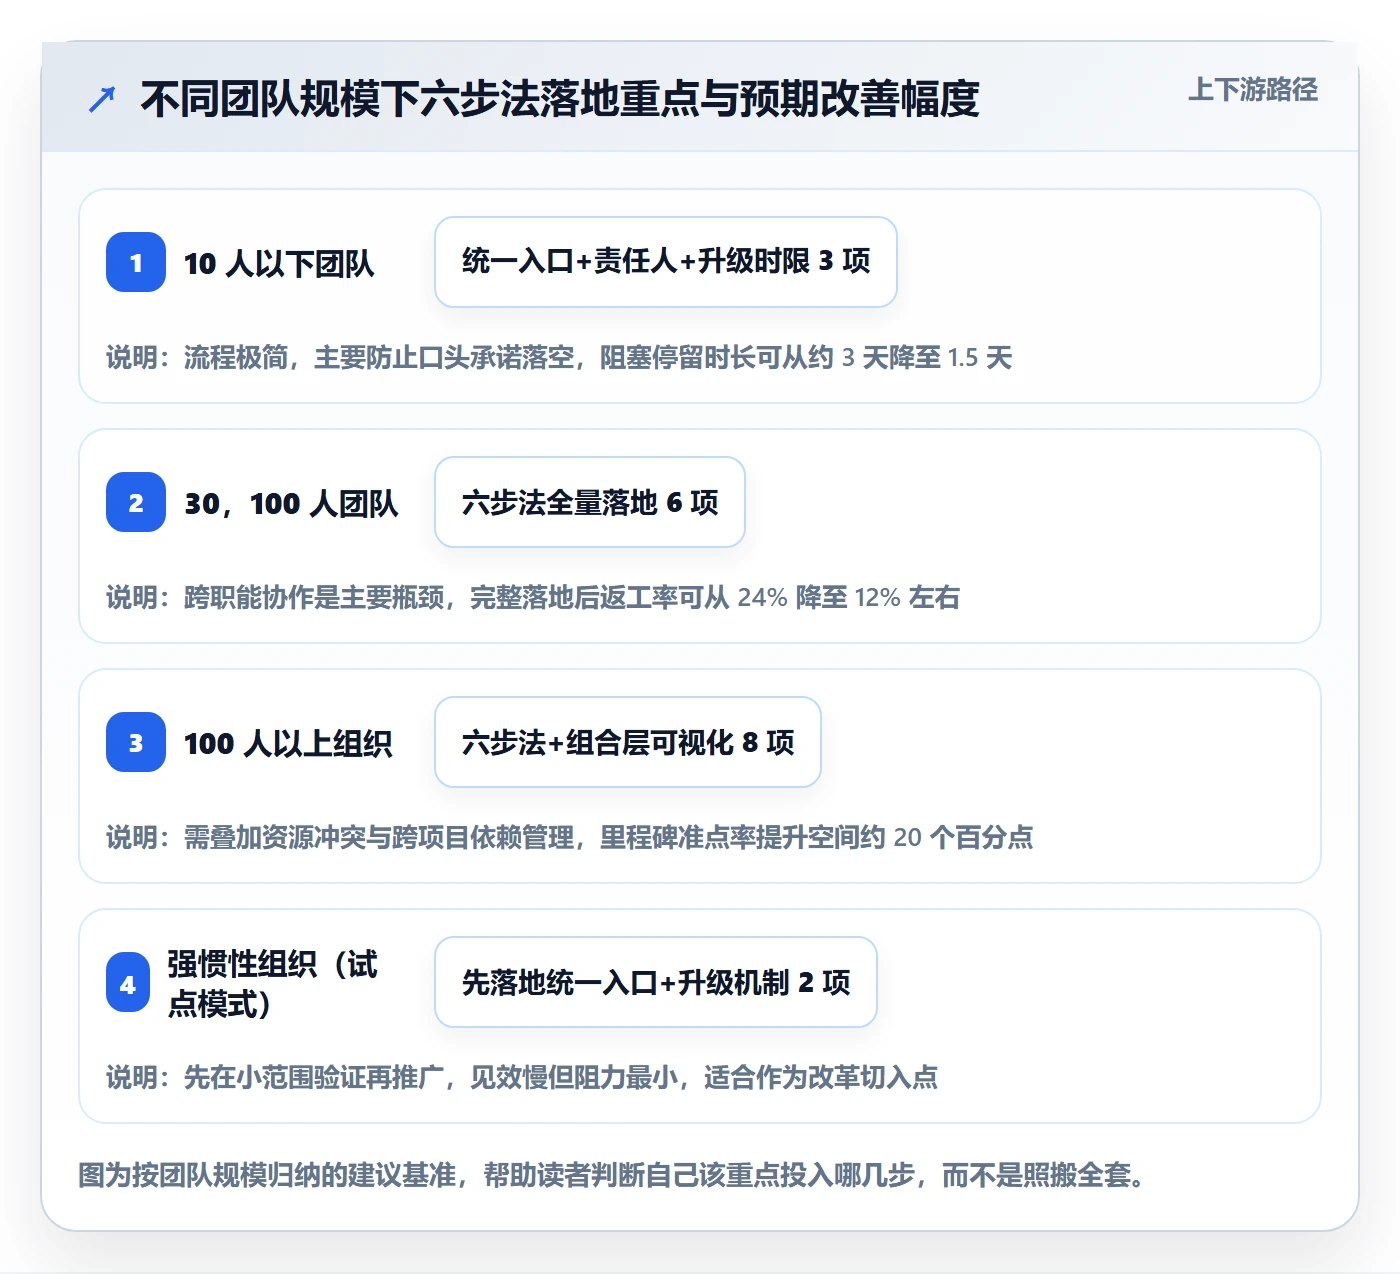Image resolution: width=1400 pixels, height=1274 pixels.
Task: Click the footer caption starting 图为按团队规模归纳
Action: tap(612, 1175)
